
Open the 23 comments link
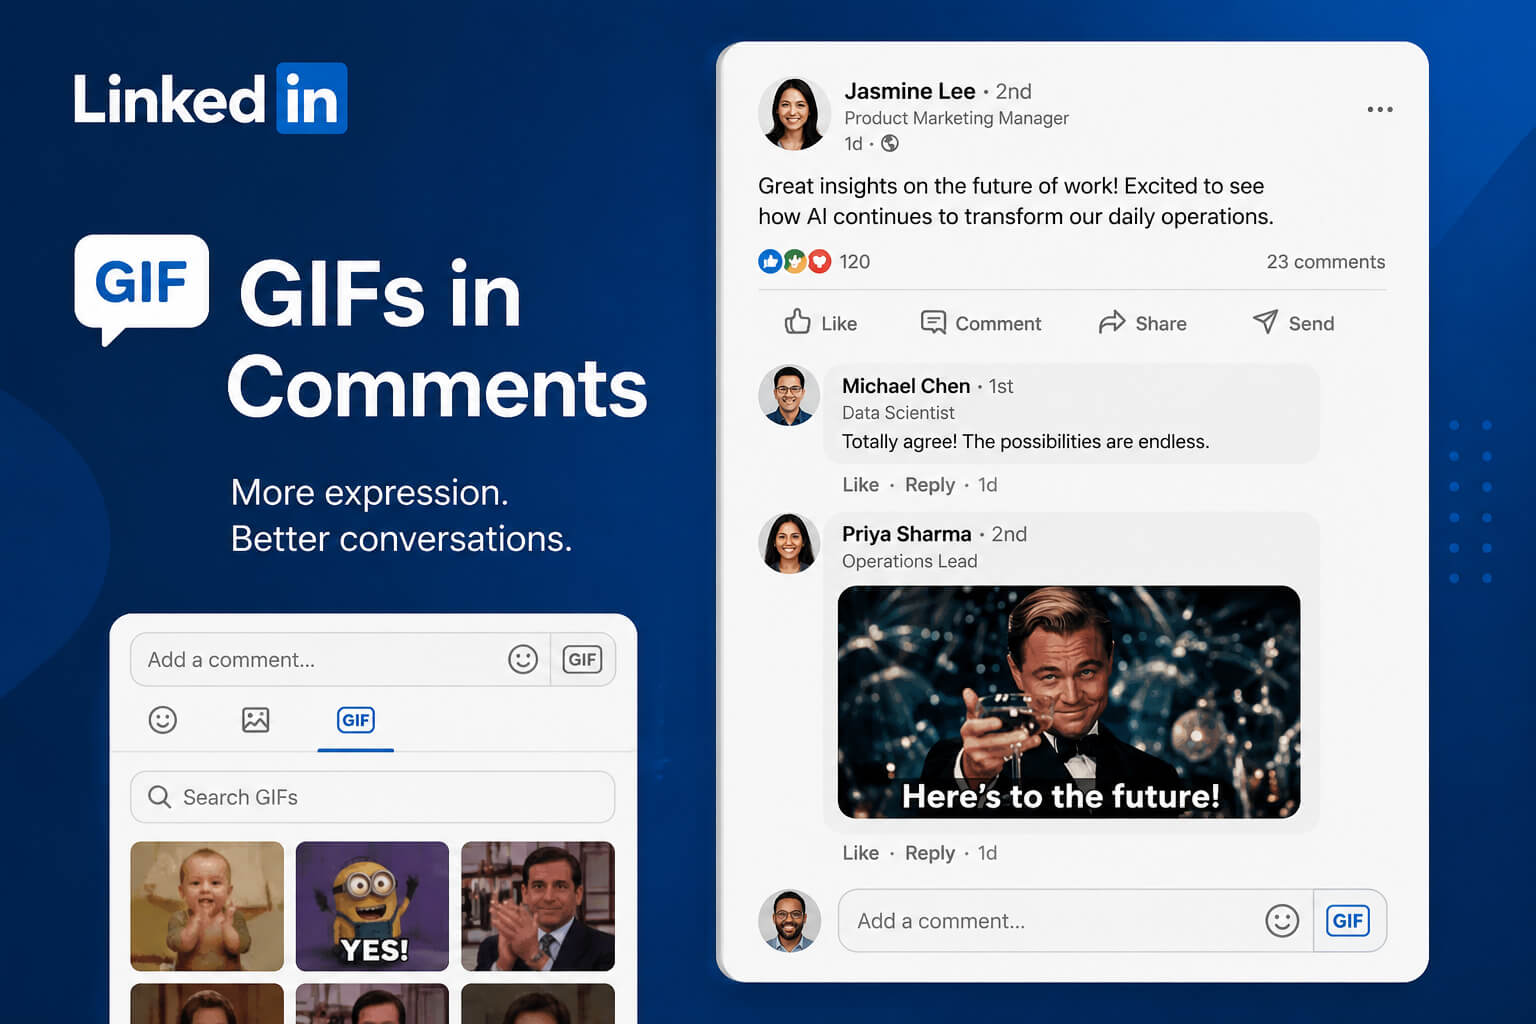[1325, 262]
